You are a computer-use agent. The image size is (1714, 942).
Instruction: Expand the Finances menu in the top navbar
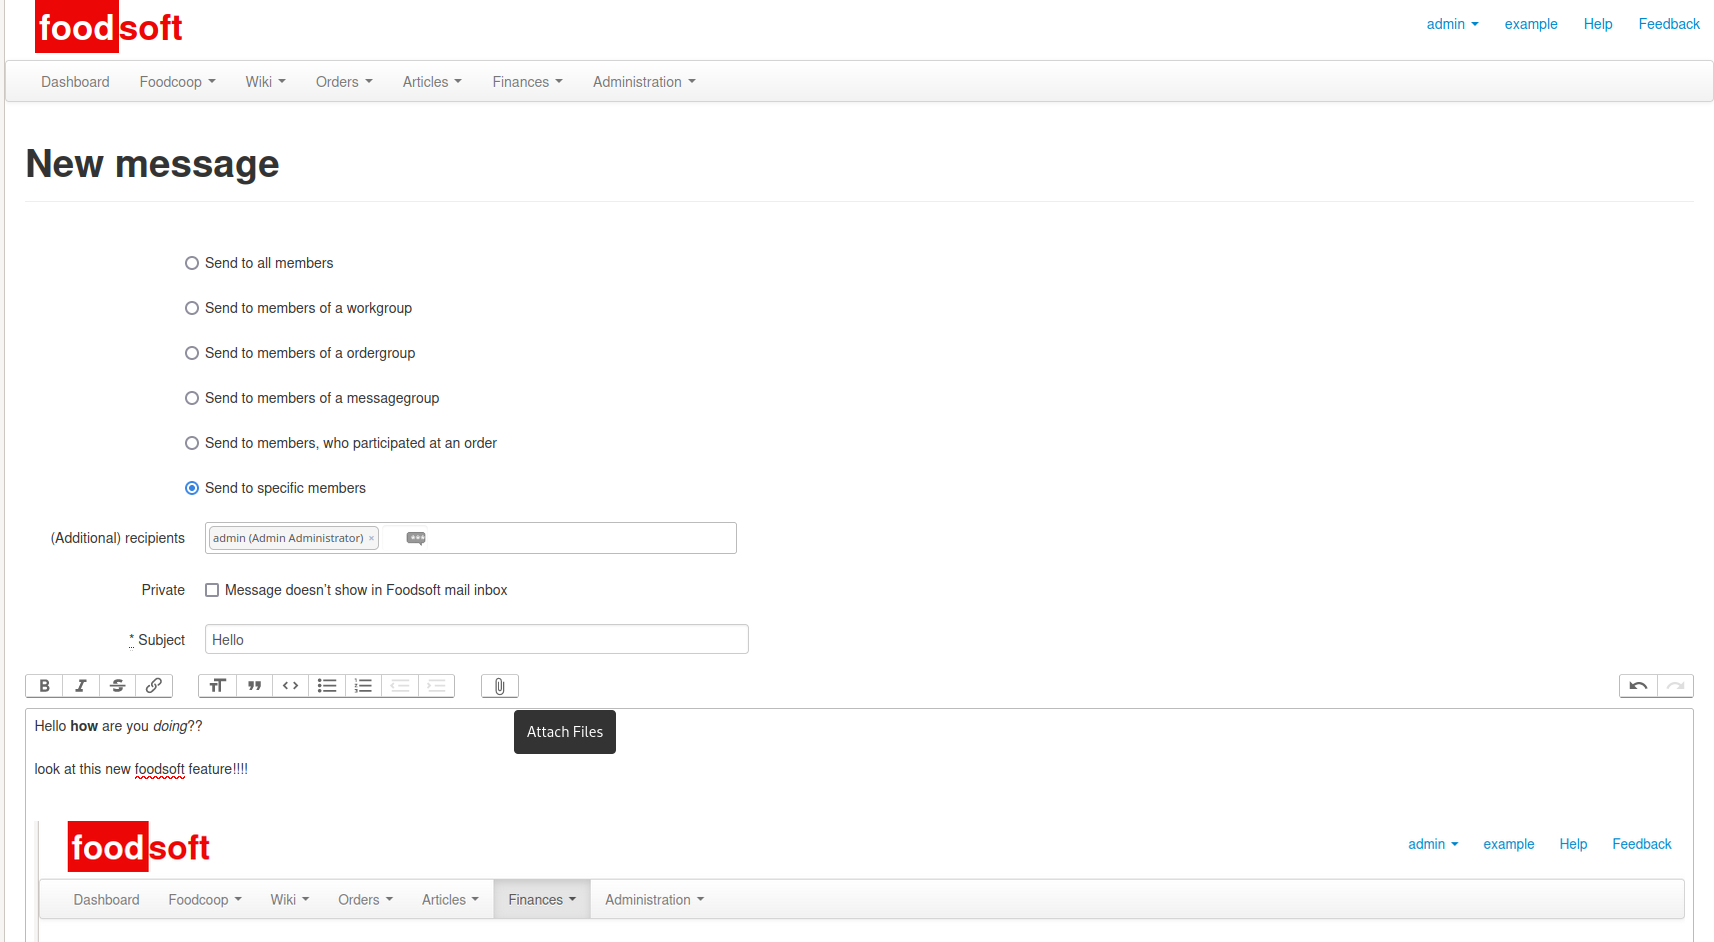(x=527, y=82)
